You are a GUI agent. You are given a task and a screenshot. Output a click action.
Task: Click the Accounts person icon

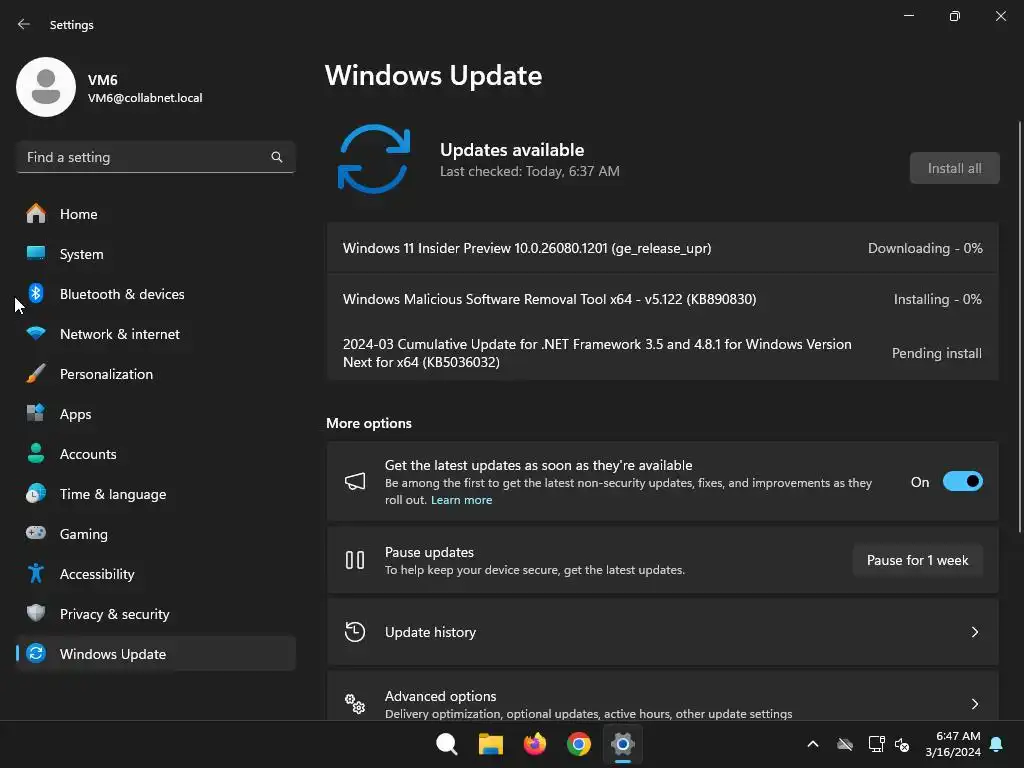(x=36, y=453)
